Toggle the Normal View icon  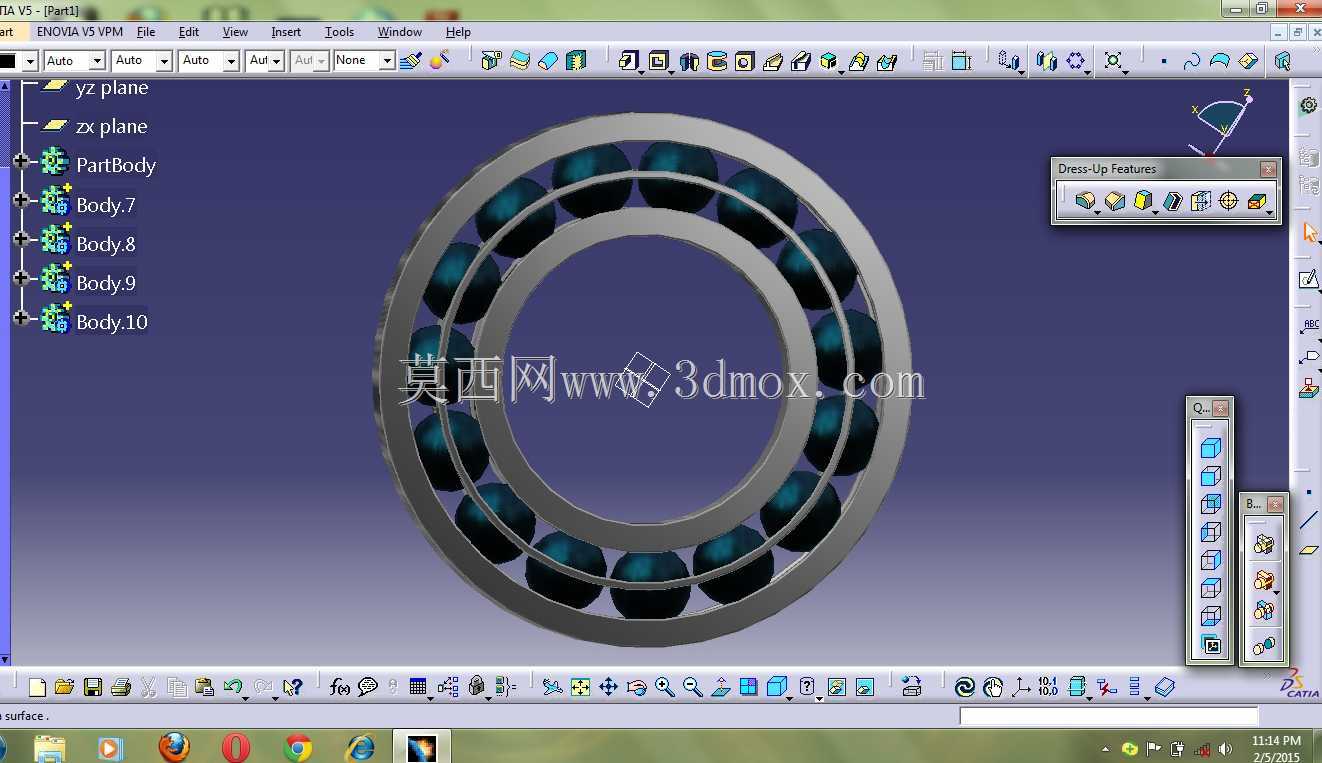pos(720,687)
